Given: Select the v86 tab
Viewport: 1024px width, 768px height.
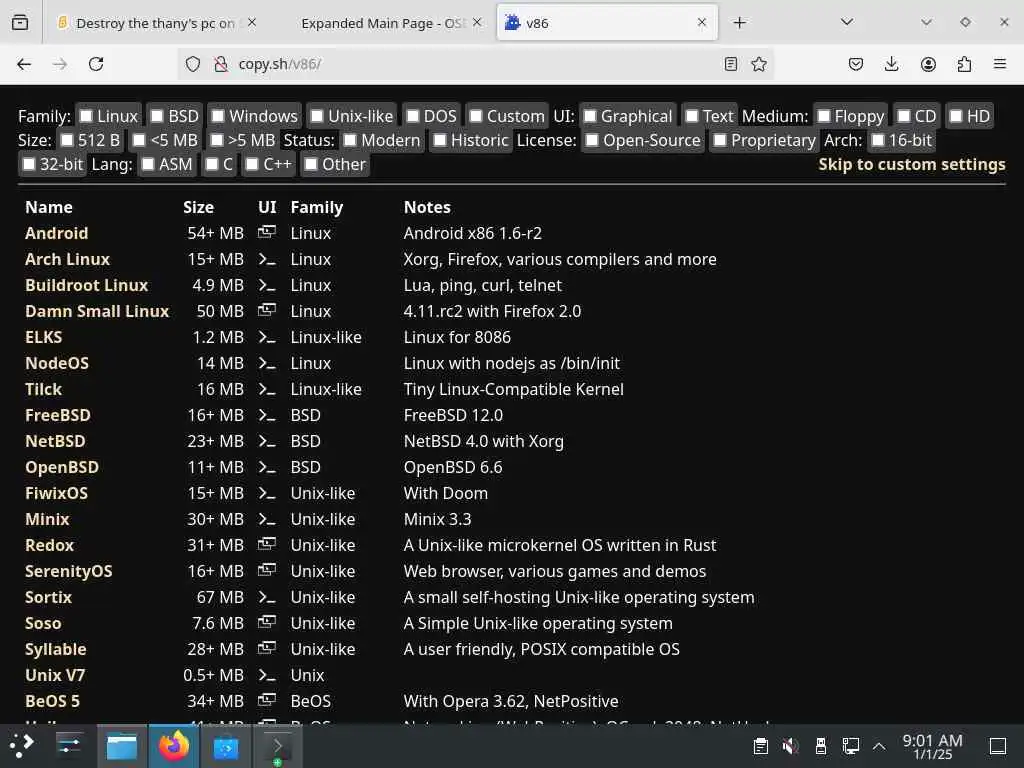Looking at the screenshot, I should 607,23.
